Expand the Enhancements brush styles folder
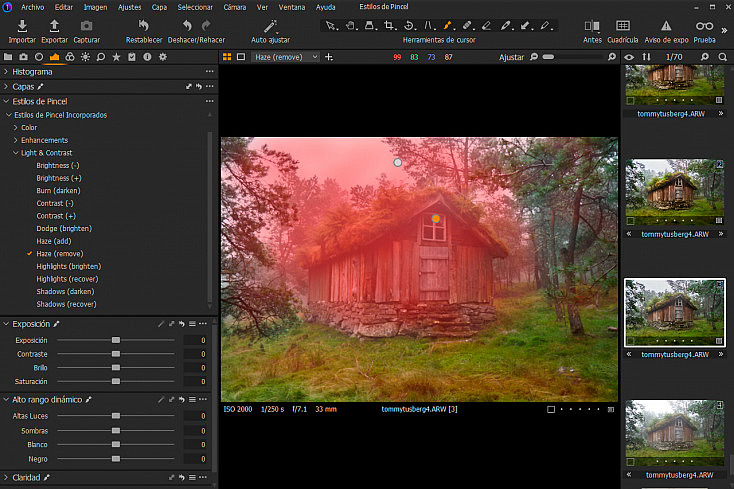Image resolution: width=734 pixels, height=489 pixels. pyautogui.click(x=15, y=140)
